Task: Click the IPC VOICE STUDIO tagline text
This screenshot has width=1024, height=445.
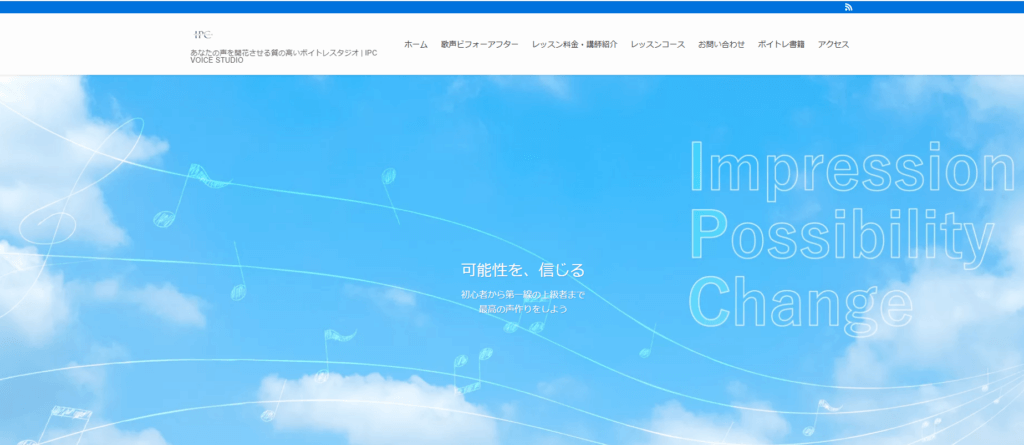Action: [283, 56]
